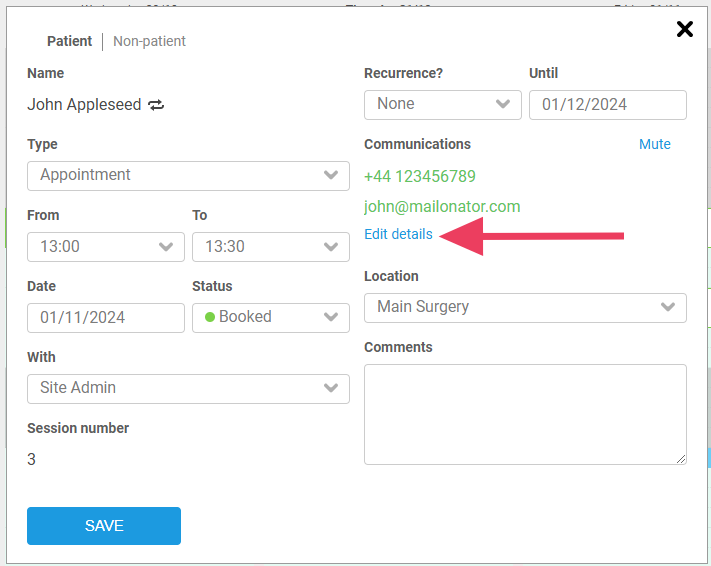Click the Date field showing 01/11/2024
The image size is (711, 566).
pyautogui.click(x=105, y=317)
